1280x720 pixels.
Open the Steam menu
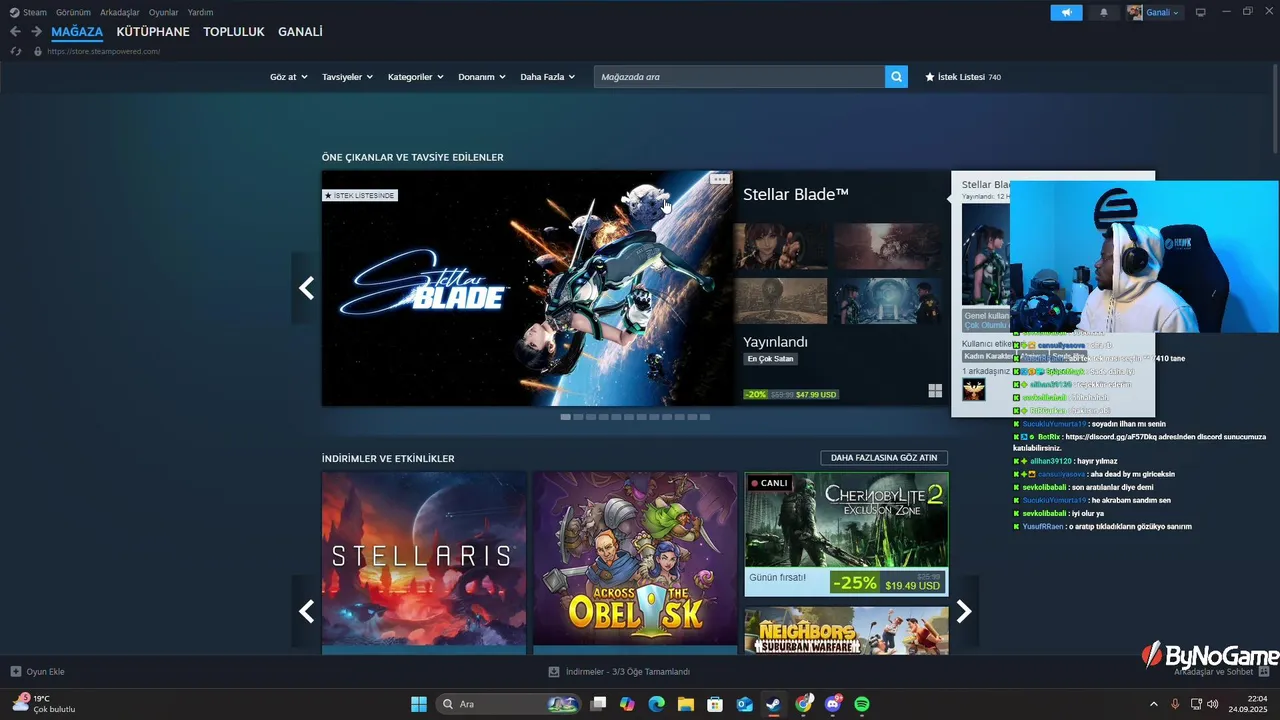tap(28, 12)
